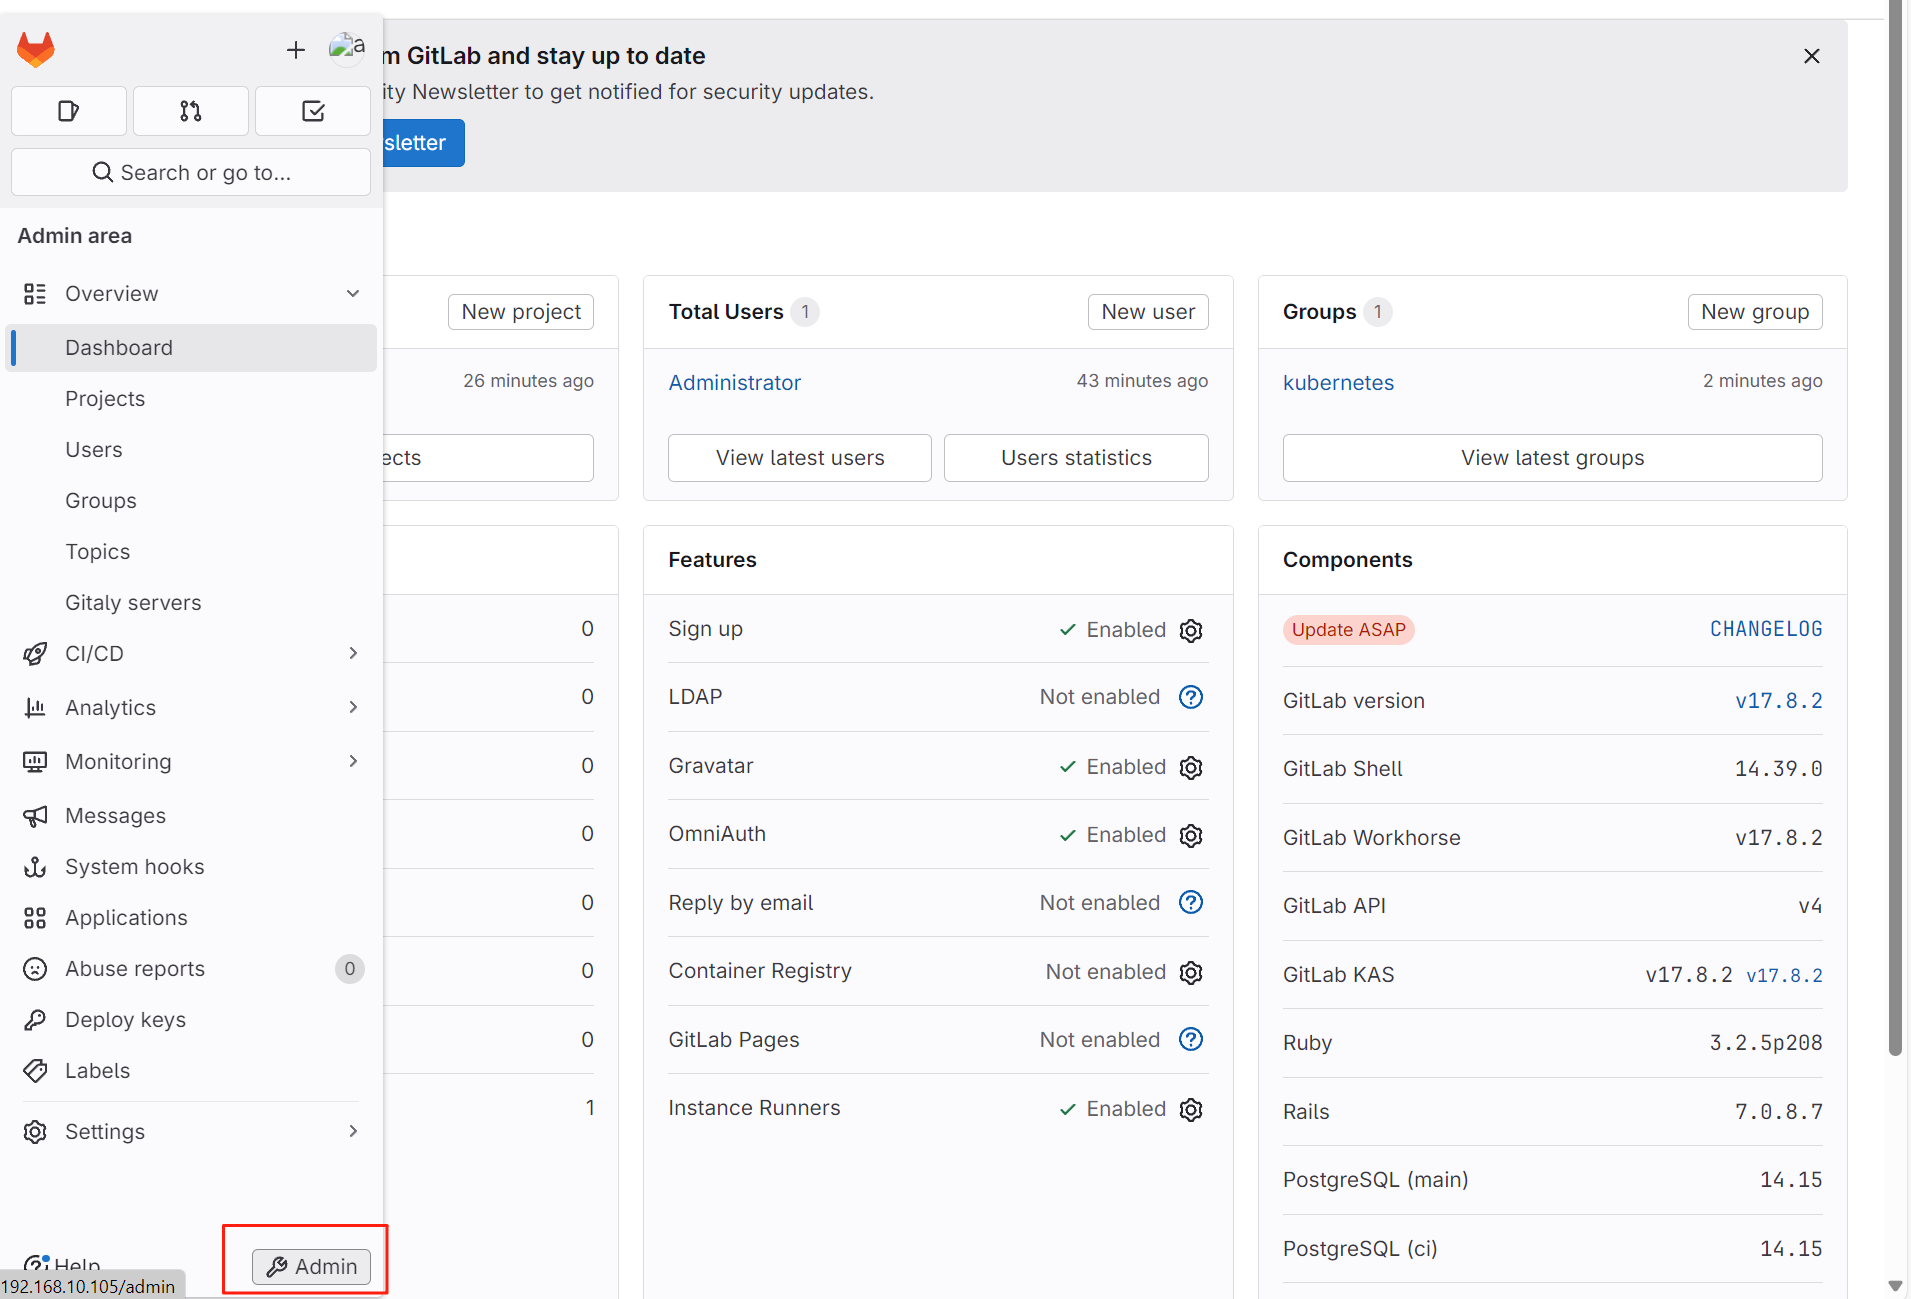Expand the Settings section chevron
The height and width of the screenshot is (1299, 1911).
tap(353, 1131)
